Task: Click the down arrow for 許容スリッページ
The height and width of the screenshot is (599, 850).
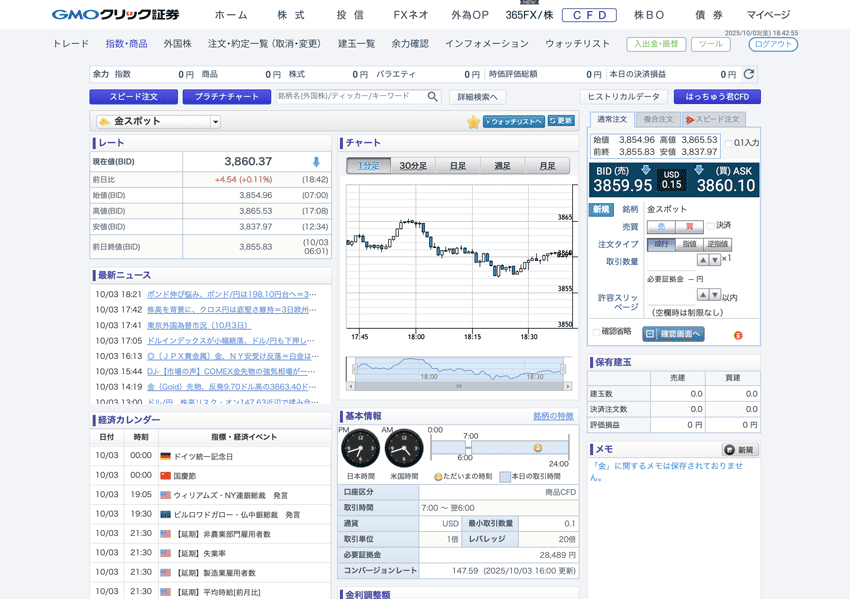Action: click(715, 296)
